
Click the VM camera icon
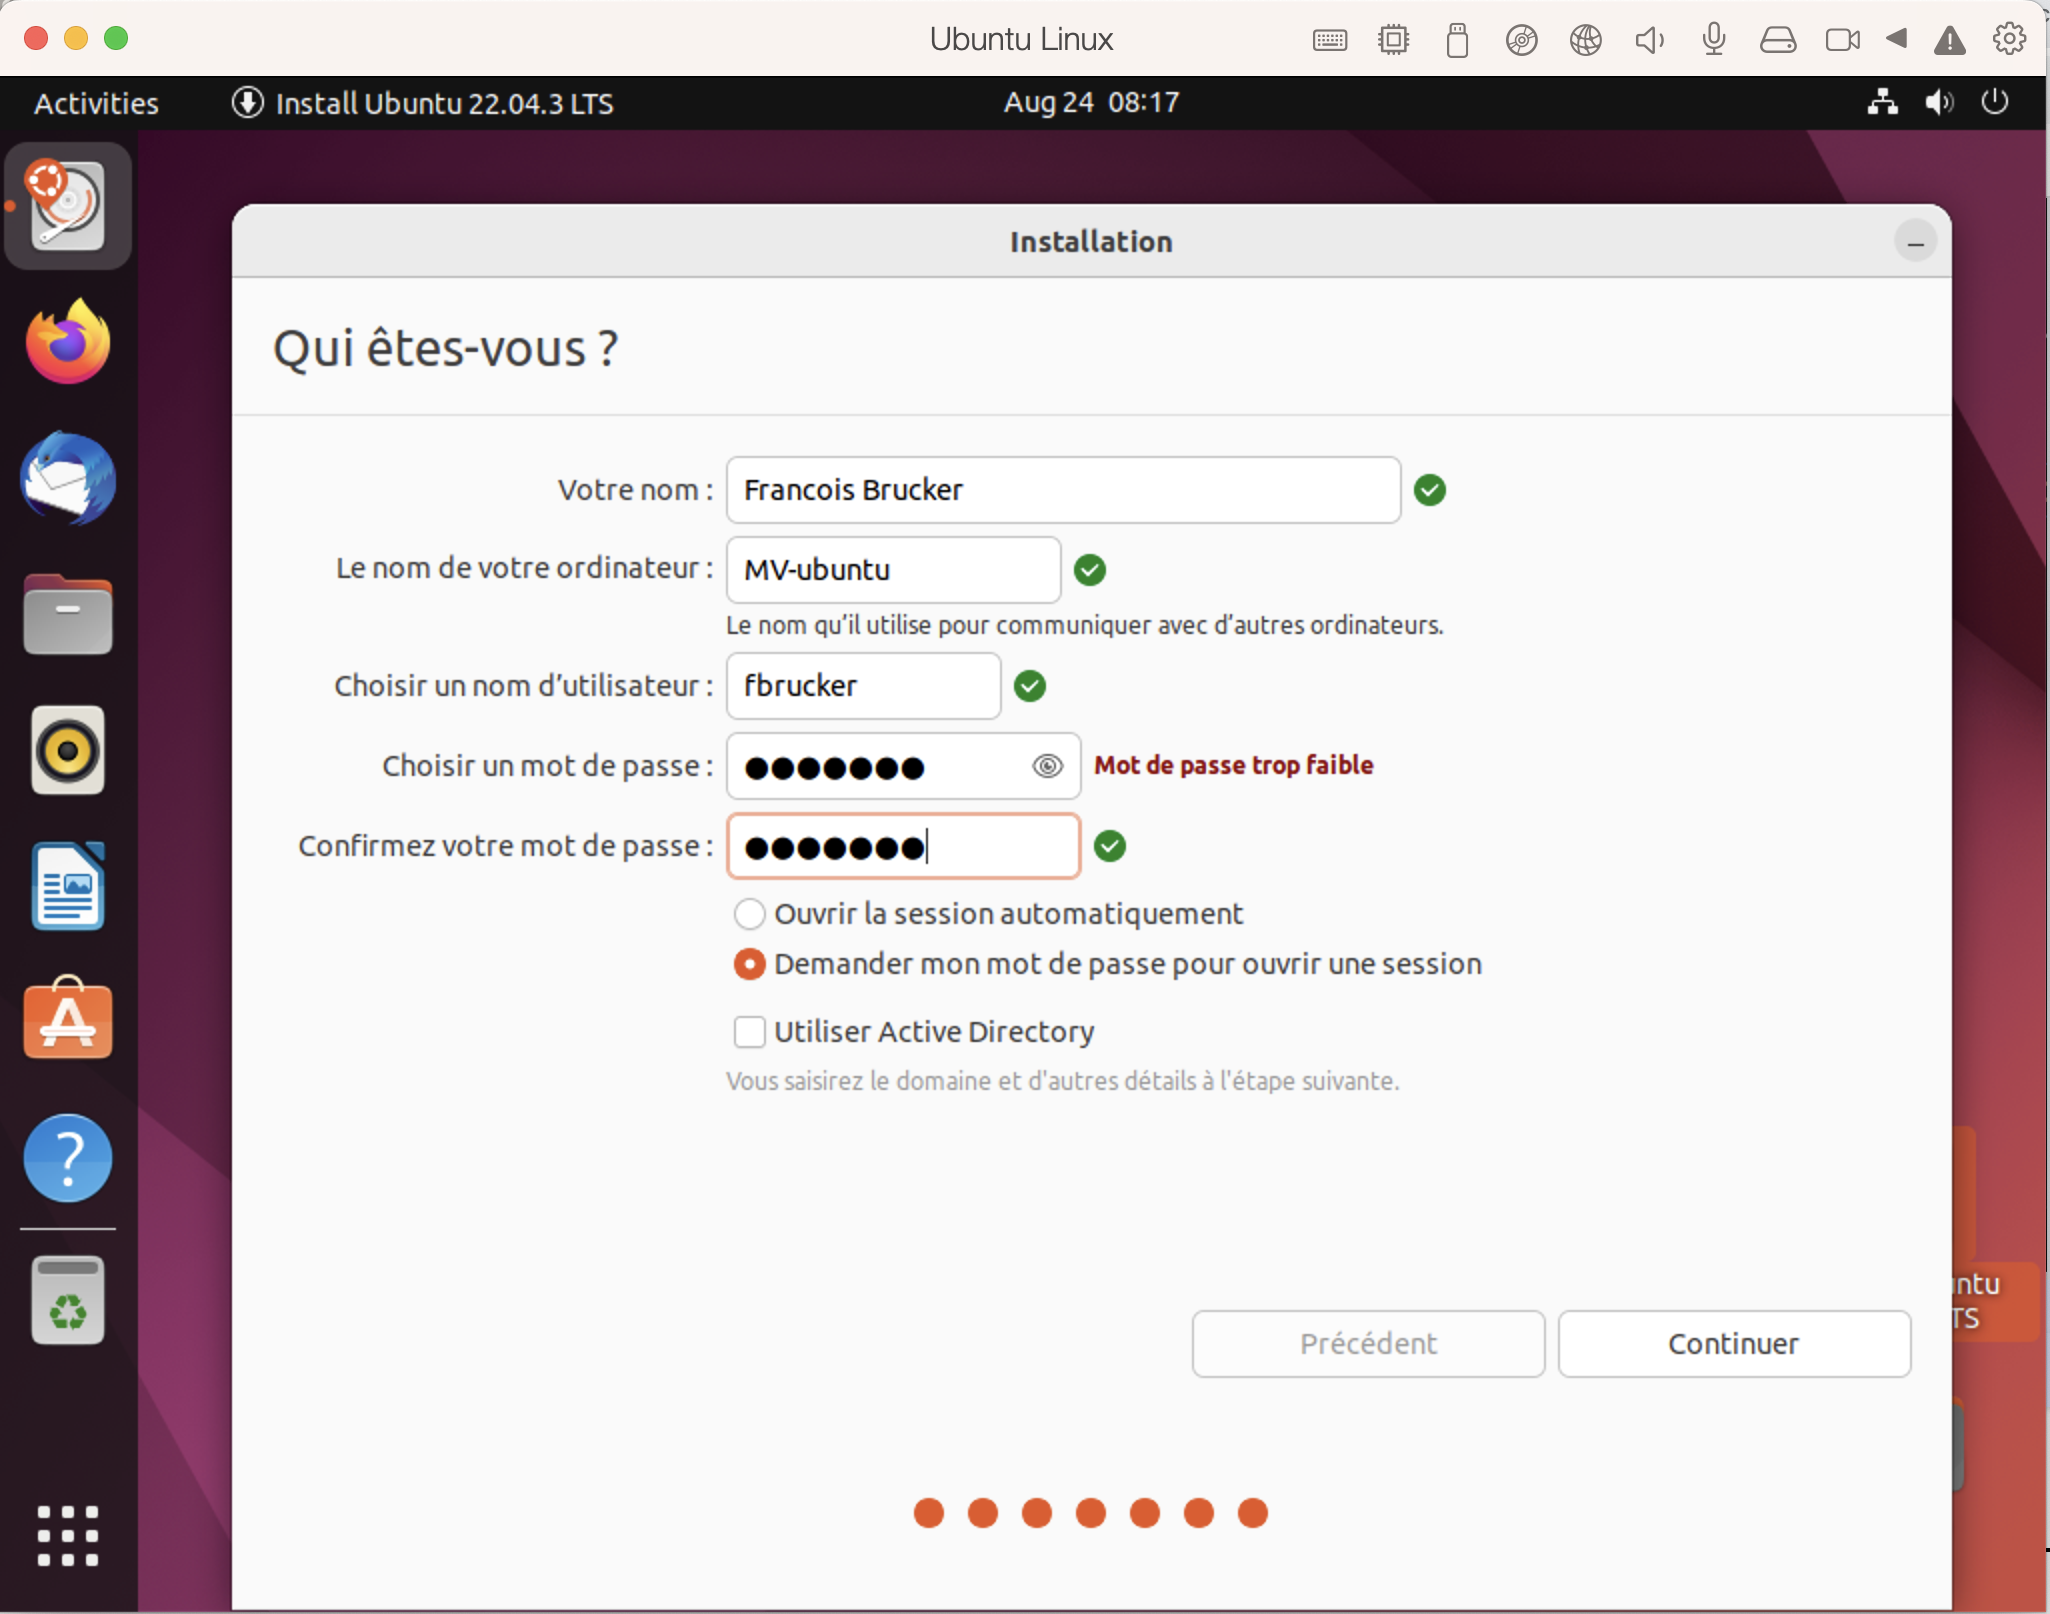(1842, 40)
